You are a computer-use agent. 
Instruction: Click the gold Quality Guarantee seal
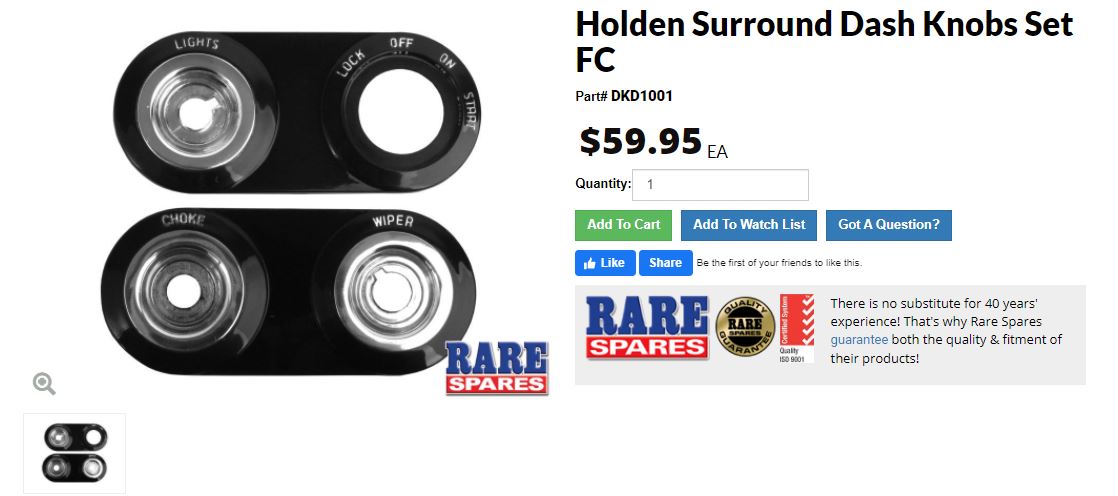click(x=745, y=328)
